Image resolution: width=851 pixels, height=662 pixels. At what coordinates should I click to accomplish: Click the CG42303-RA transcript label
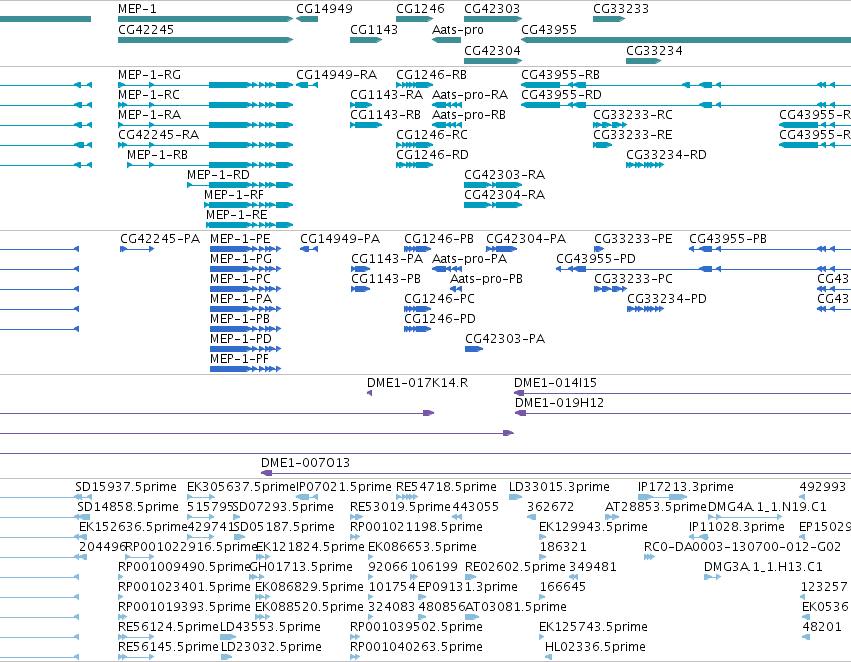[504, 175]
